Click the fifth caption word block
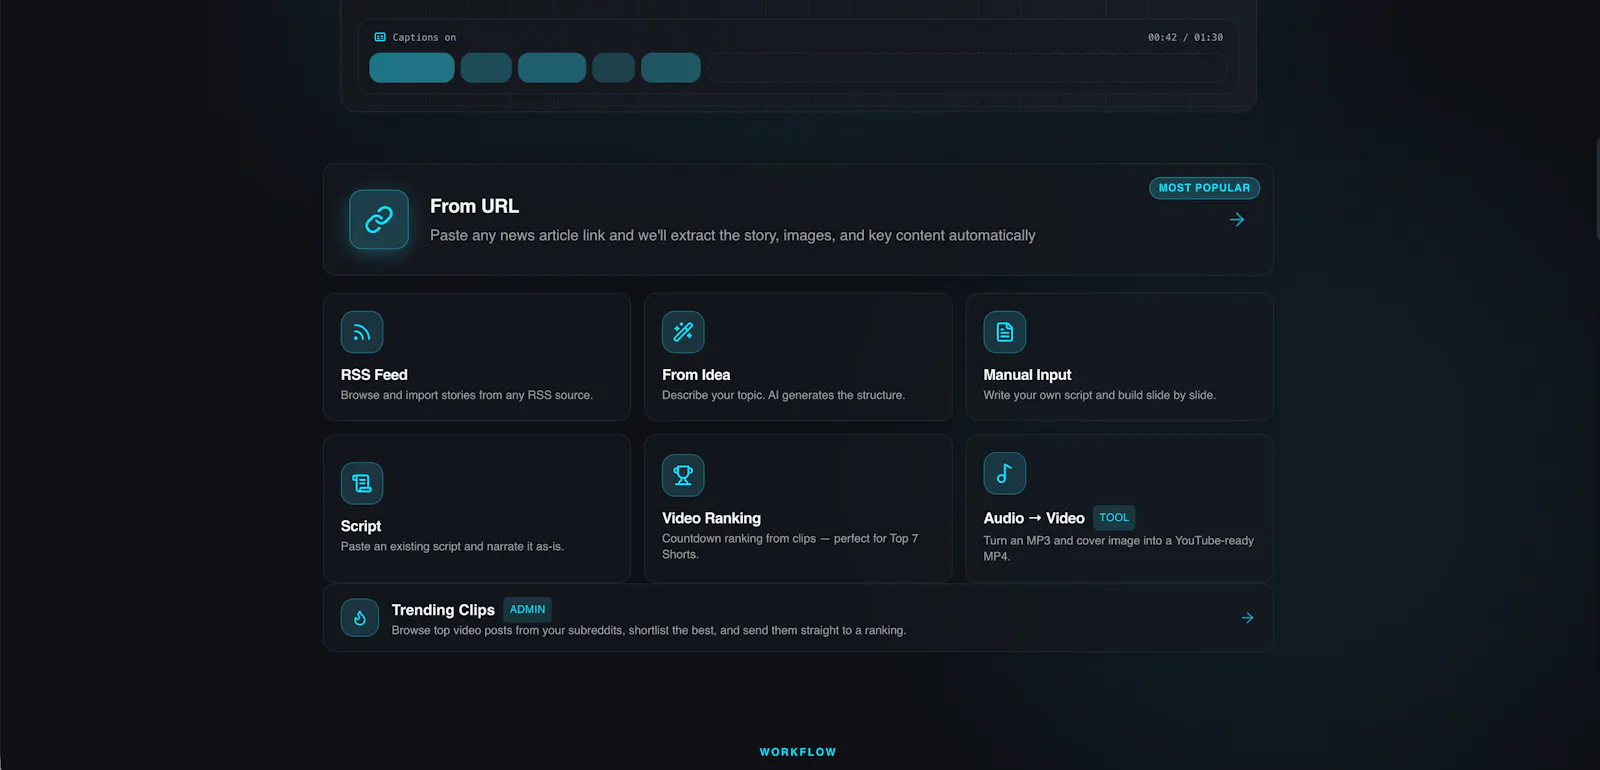This screenshot has width=1600, height=770. coord(671,68)
